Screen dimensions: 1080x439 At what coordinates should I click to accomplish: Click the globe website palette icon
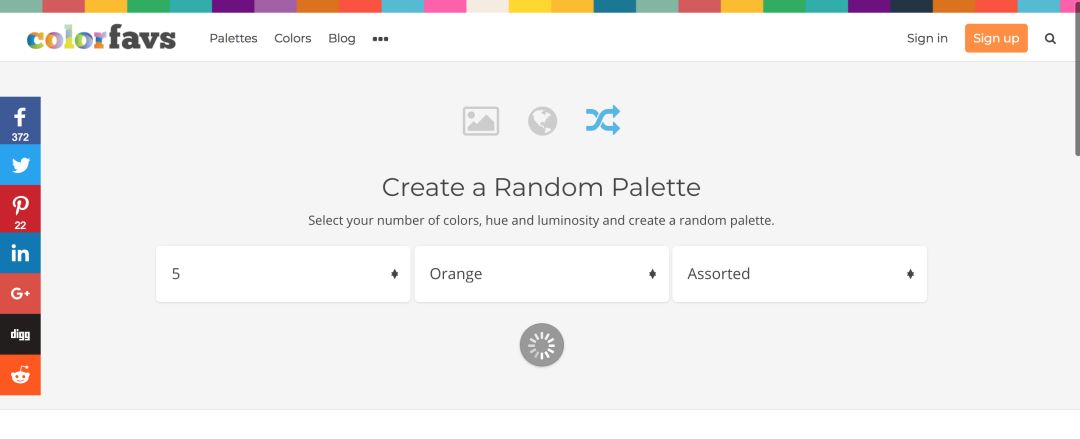tap(542, 121)
